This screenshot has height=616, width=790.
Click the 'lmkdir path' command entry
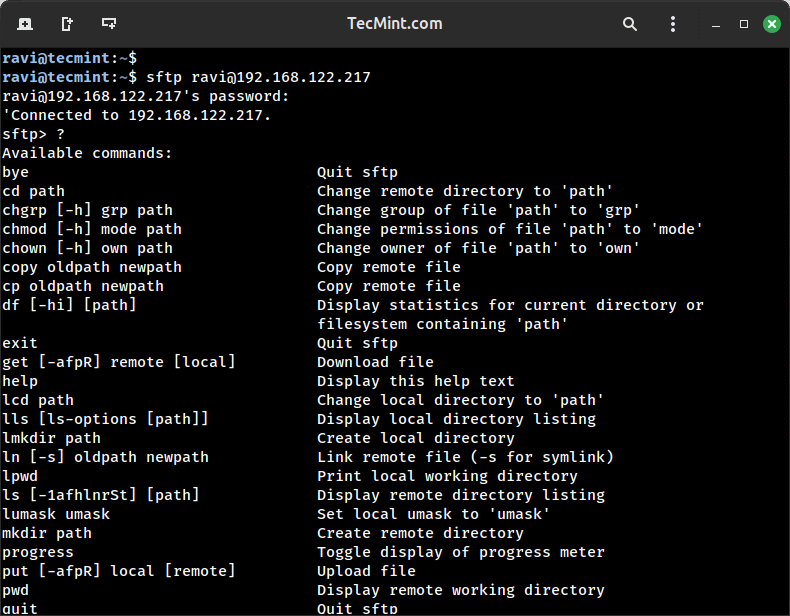pyautogui.click(x=51, y=438)
